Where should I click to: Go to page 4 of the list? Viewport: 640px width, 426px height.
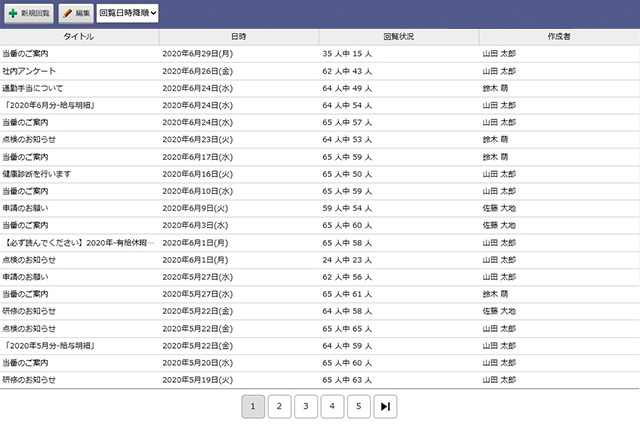(x=333, y=406)
